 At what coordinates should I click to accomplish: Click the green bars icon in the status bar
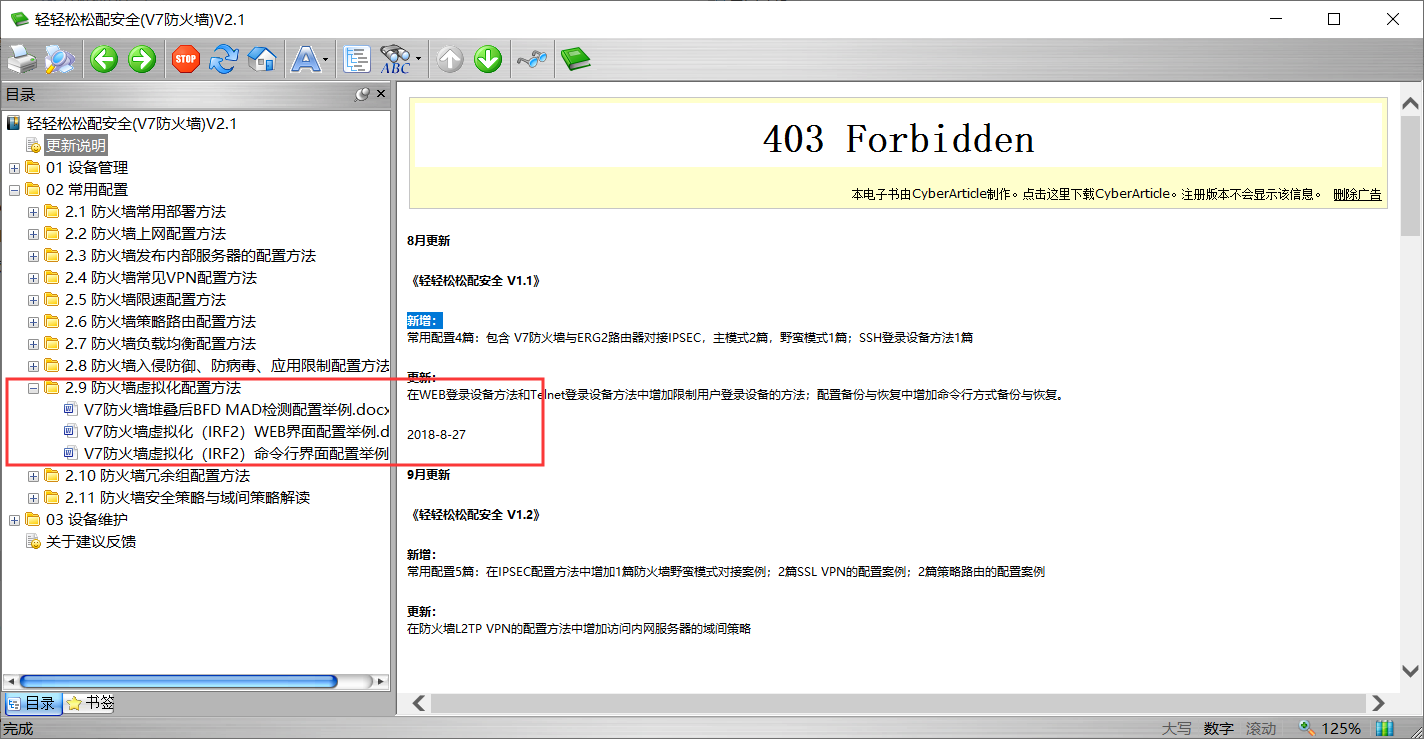[x=1385, y=728]
